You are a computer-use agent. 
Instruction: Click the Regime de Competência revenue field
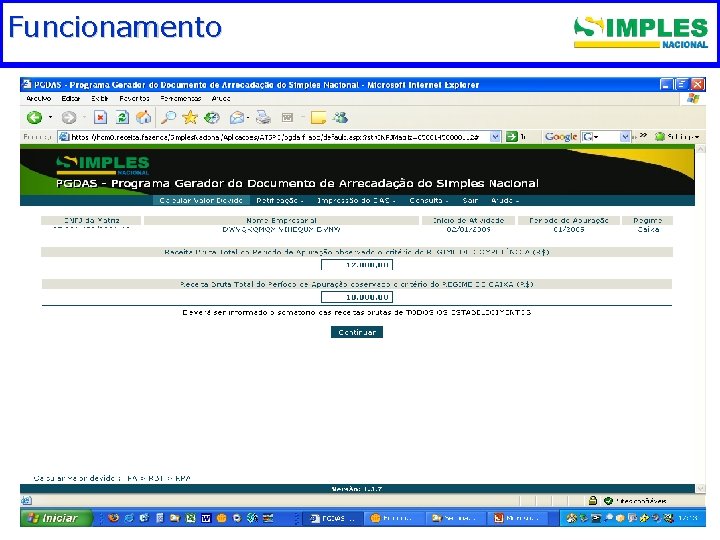[357, 264]
